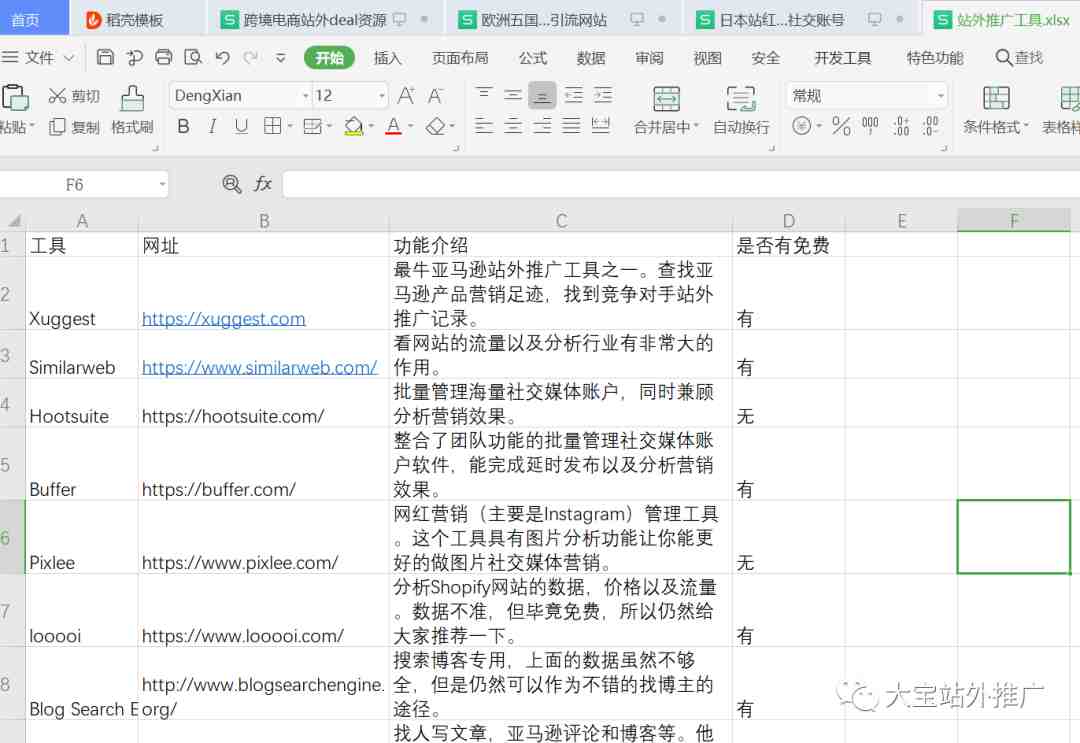This screenshot has height=743, width=1080.
Task: Toggle 自动换行 wrap text
Action: (741, 110)
